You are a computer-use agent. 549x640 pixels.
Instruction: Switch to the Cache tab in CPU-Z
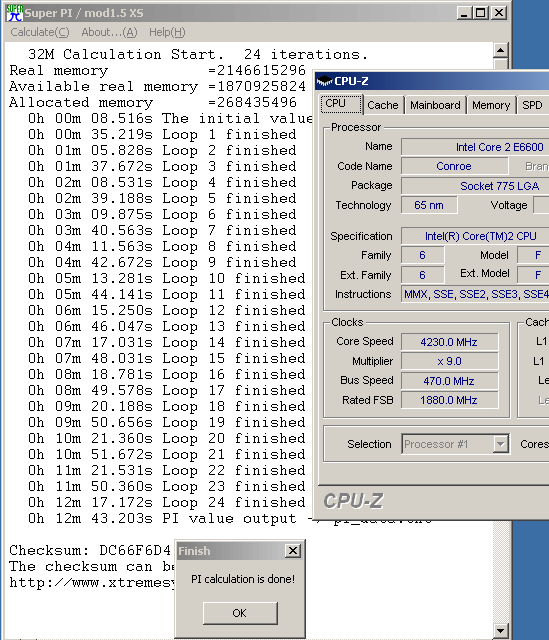[382, 105]
